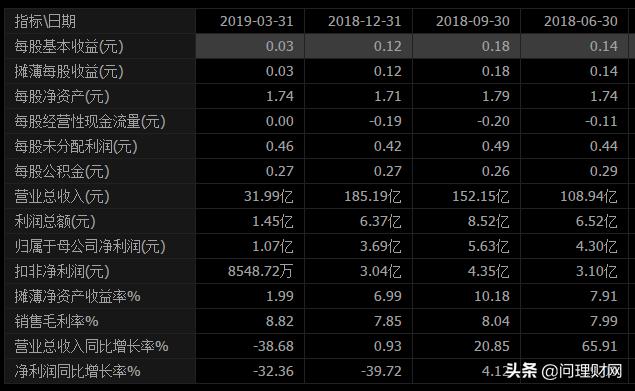Image resolution: width=635 pixels, height=391 pixels.
Task: Select the 8548.72万 扣非净利润 cell
Action: 260,271
